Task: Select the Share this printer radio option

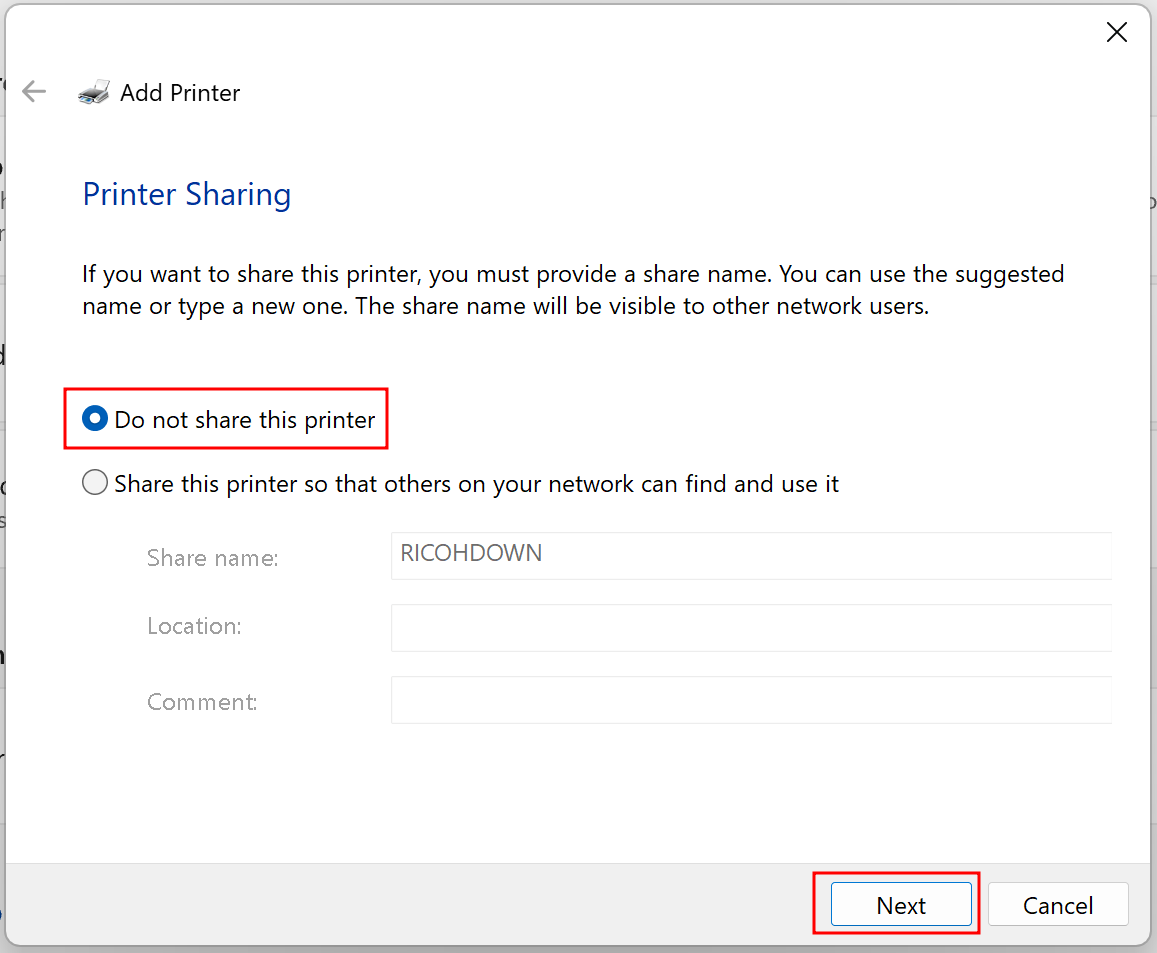Action: pyautogui.click(x=94, y=483)
